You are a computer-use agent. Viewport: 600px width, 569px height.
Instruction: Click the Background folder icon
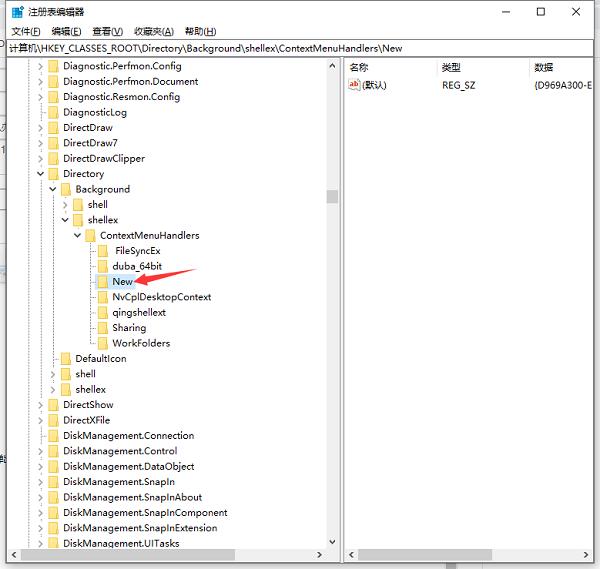66,189
